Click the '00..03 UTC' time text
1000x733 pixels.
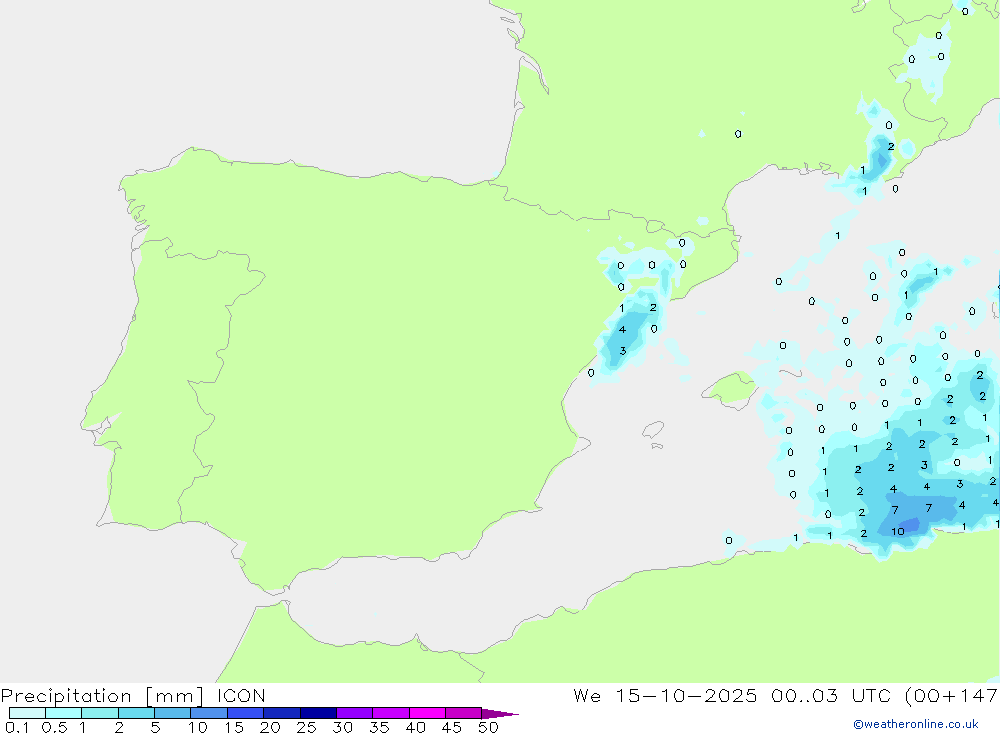[831, 696]
